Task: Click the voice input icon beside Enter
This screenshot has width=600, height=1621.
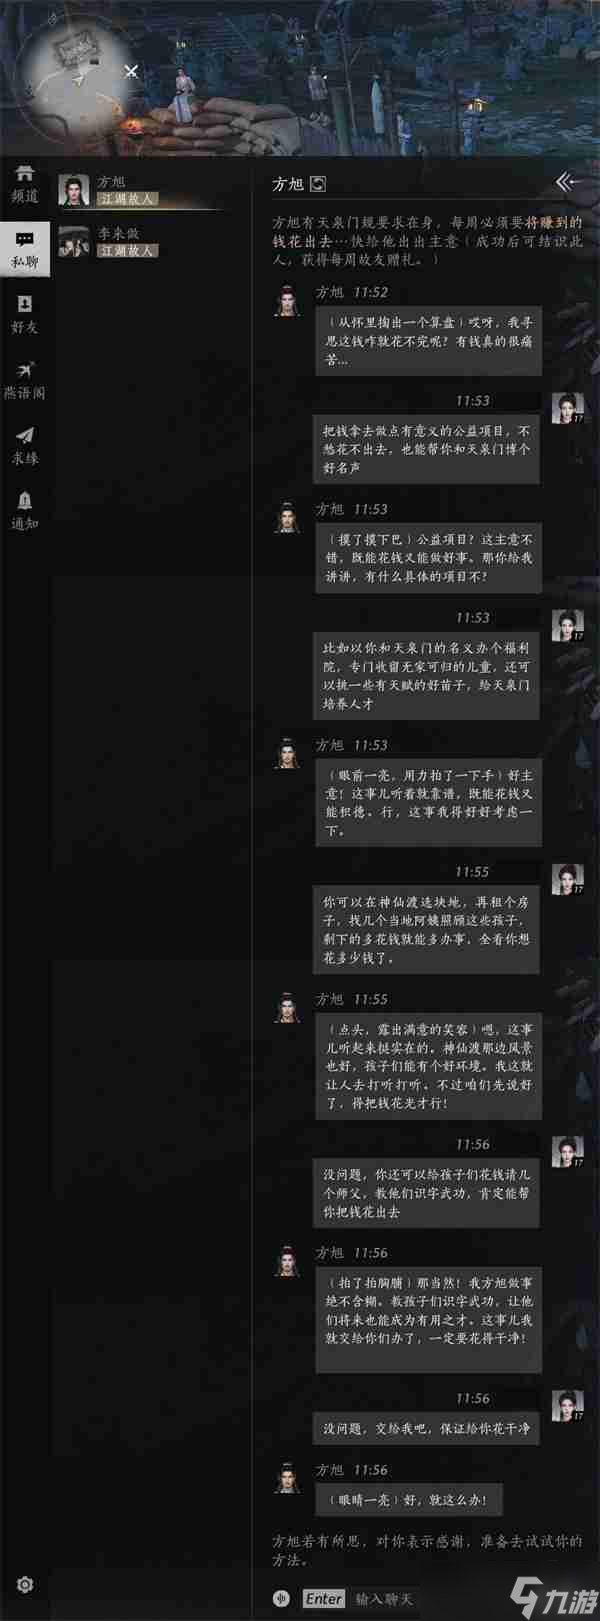Action: (284, 1598)
